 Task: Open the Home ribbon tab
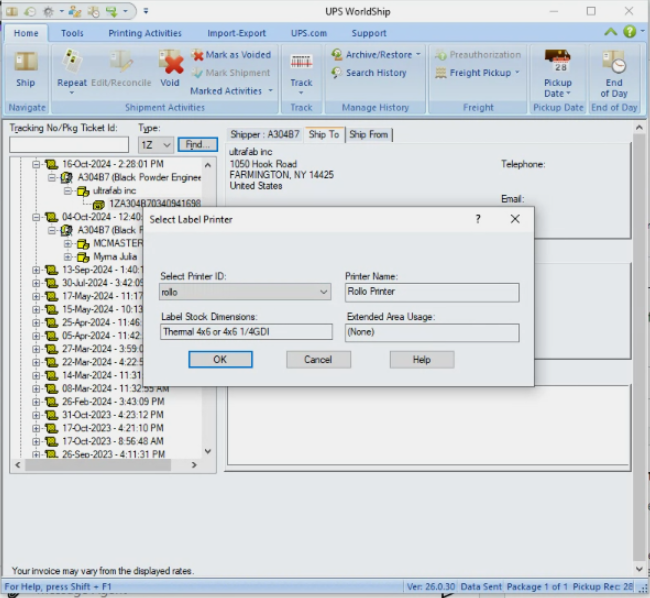(x=26, y=33)
